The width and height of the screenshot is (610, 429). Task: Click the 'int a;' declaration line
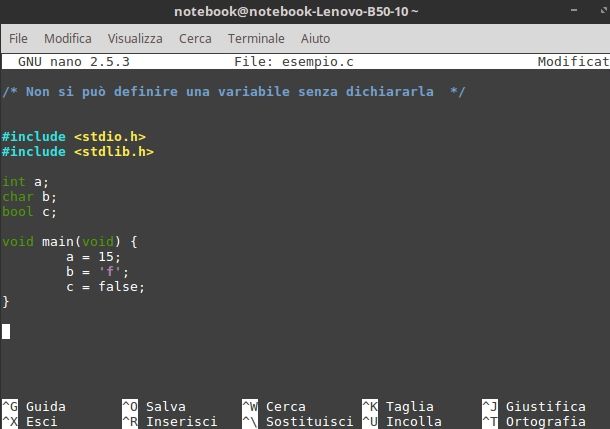click(x=25, y=182)
